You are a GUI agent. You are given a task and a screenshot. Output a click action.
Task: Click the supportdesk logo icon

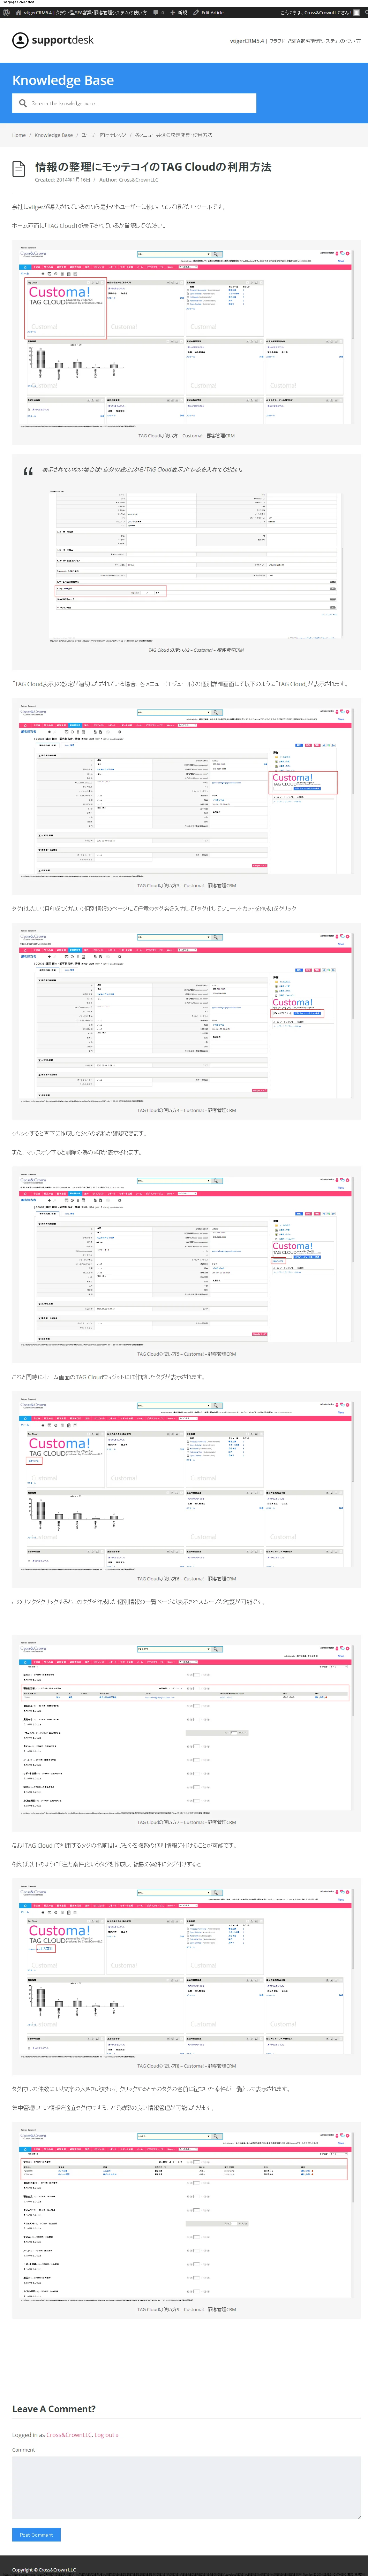click(20, 40)
